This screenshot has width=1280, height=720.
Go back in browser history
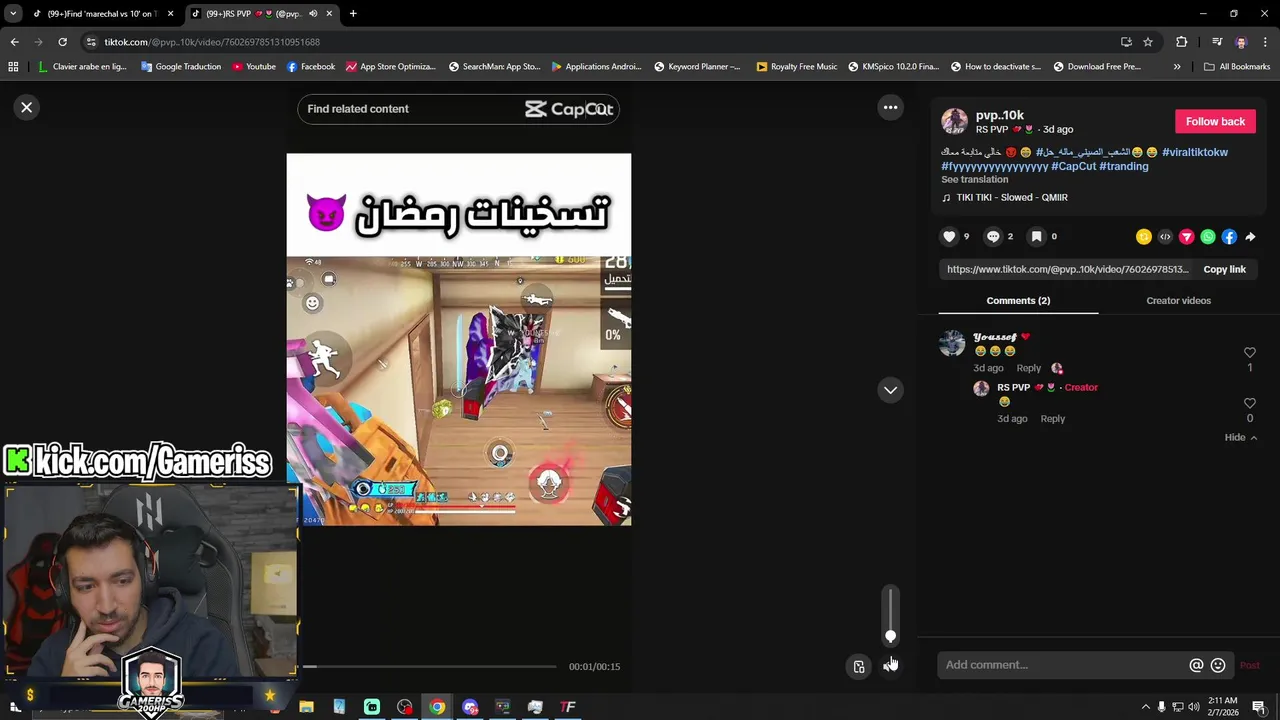pyautogui.click(x=14, y=42)
